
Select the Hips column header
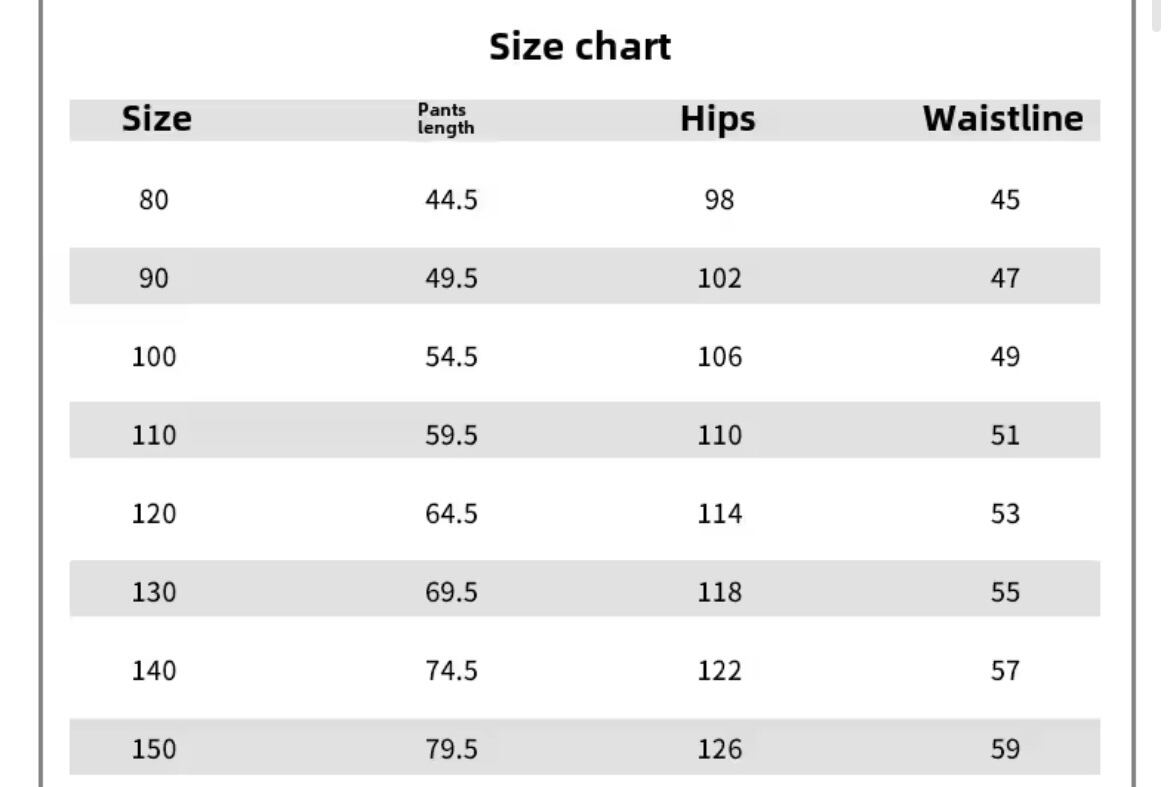[718, 119]
